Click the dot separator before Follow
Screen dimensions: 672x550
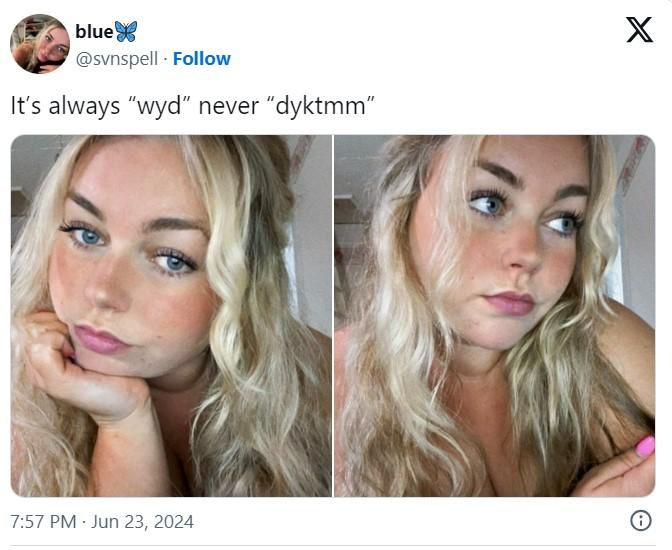(x=165, y=59)
